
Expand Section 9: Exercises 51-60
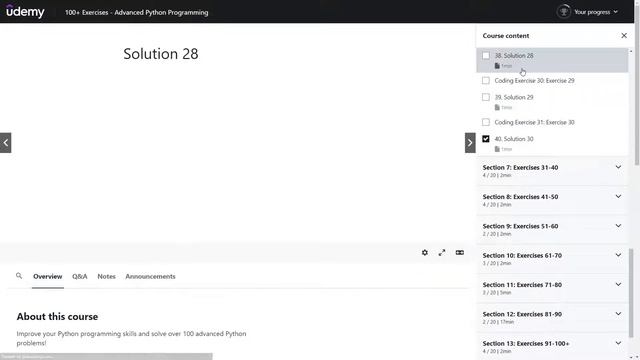552,229
